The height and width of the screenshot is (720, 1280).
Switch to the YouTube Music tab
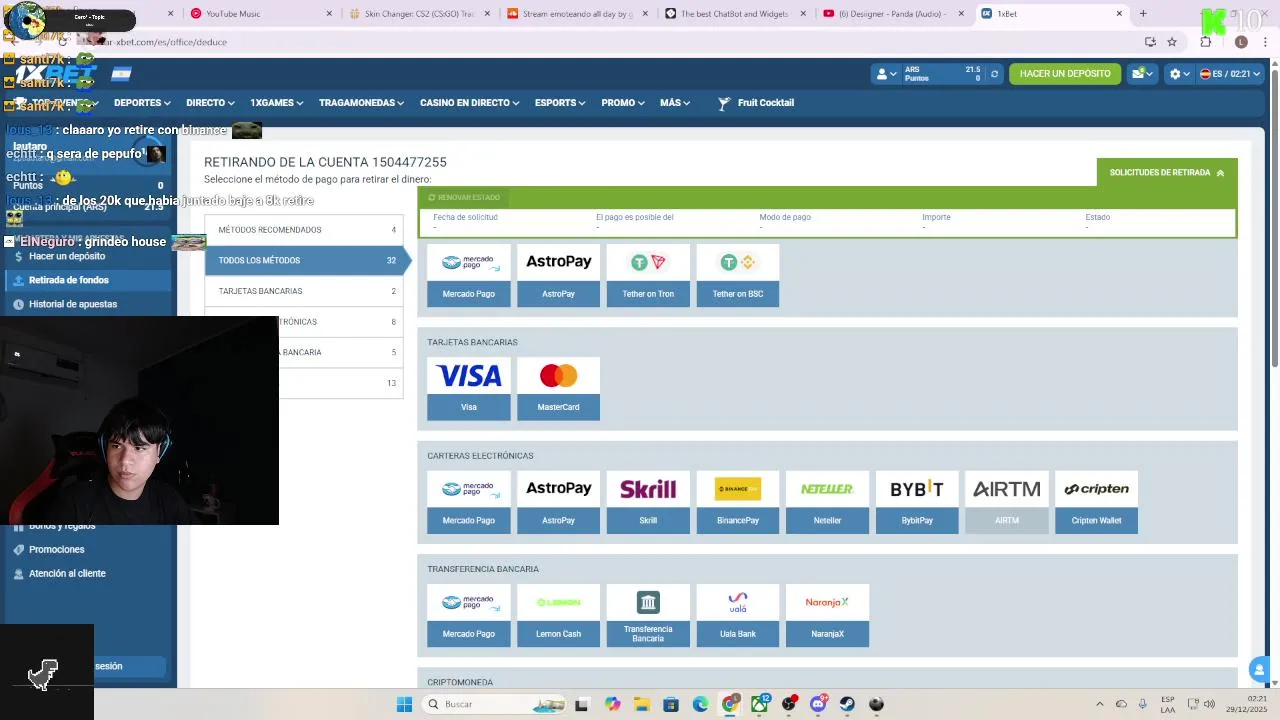[262, 14]
